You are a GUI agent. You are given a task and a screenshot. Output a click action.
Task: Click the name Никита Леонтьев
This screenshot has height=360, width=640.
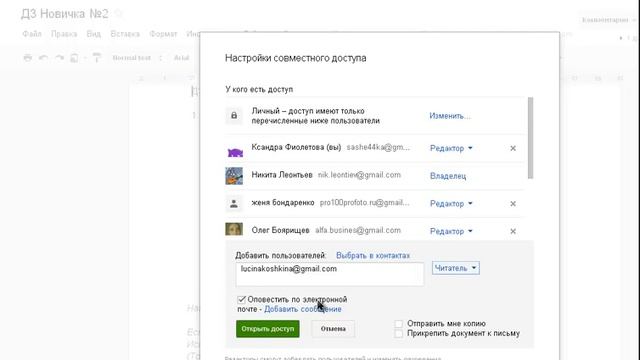(x=282, y=175)
